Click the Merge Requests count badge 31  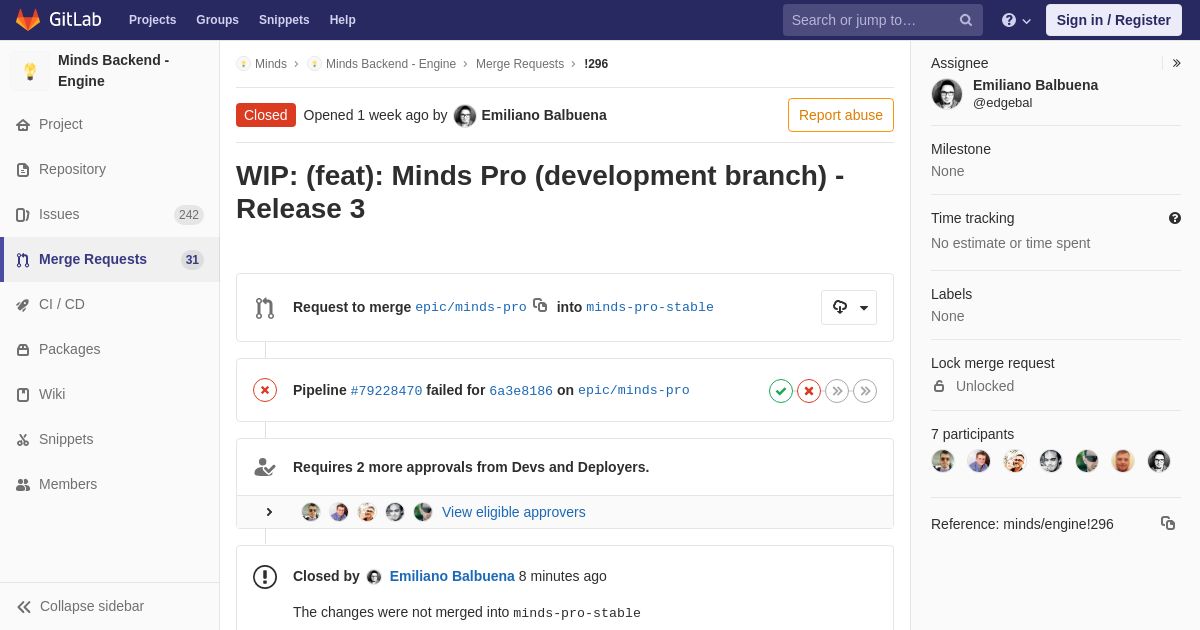tap(192, 260)
